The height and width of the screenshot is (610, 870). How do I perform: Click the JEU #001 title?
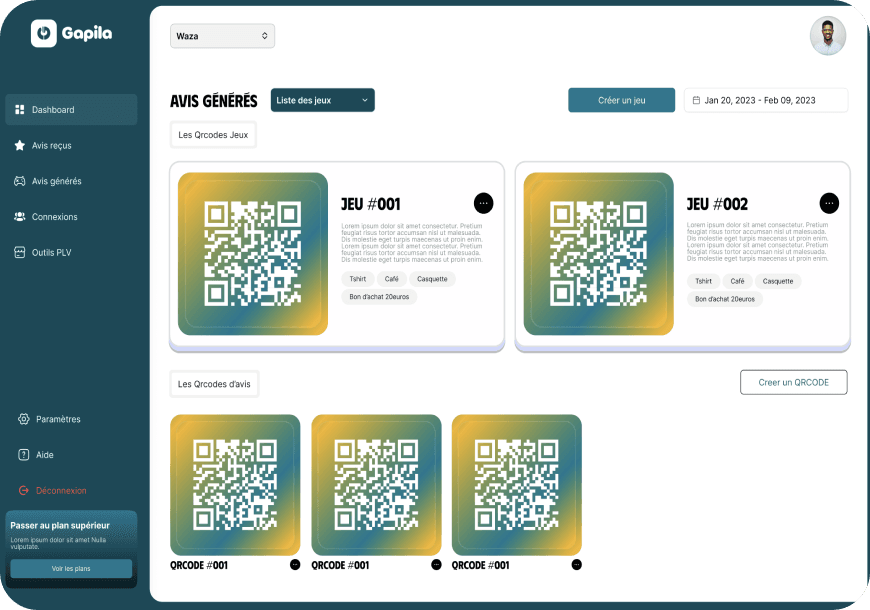pos(371,204)
